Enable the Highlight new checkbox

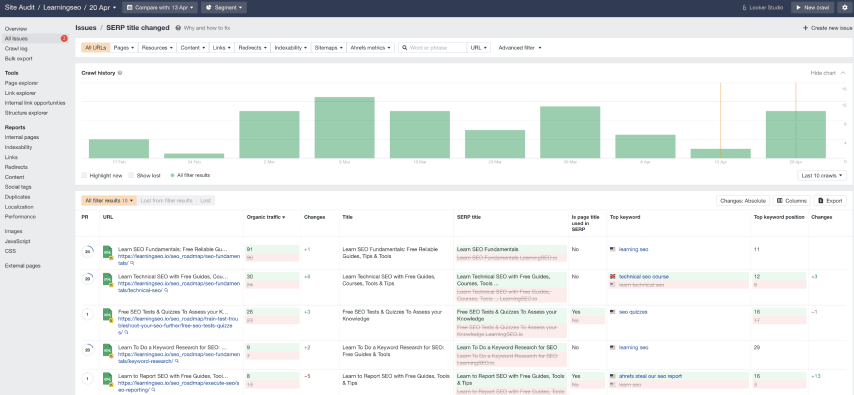84,175
